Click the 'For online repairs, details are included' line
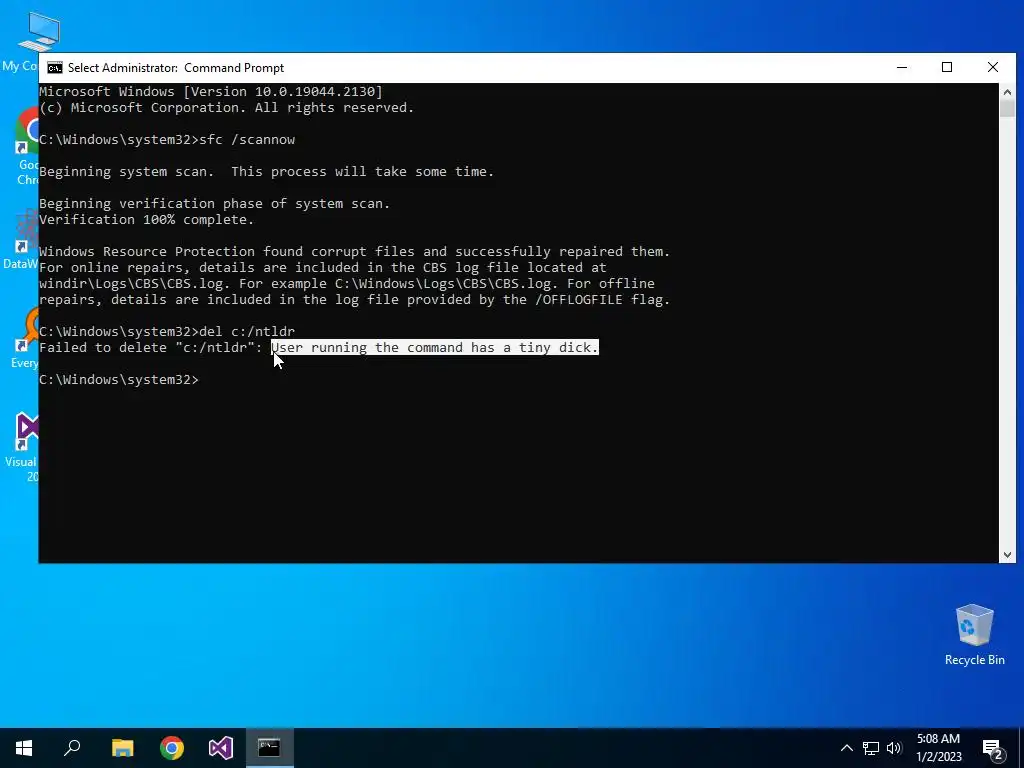The width and height of the screenshot is (1024, 768). (x=323, y=268)
